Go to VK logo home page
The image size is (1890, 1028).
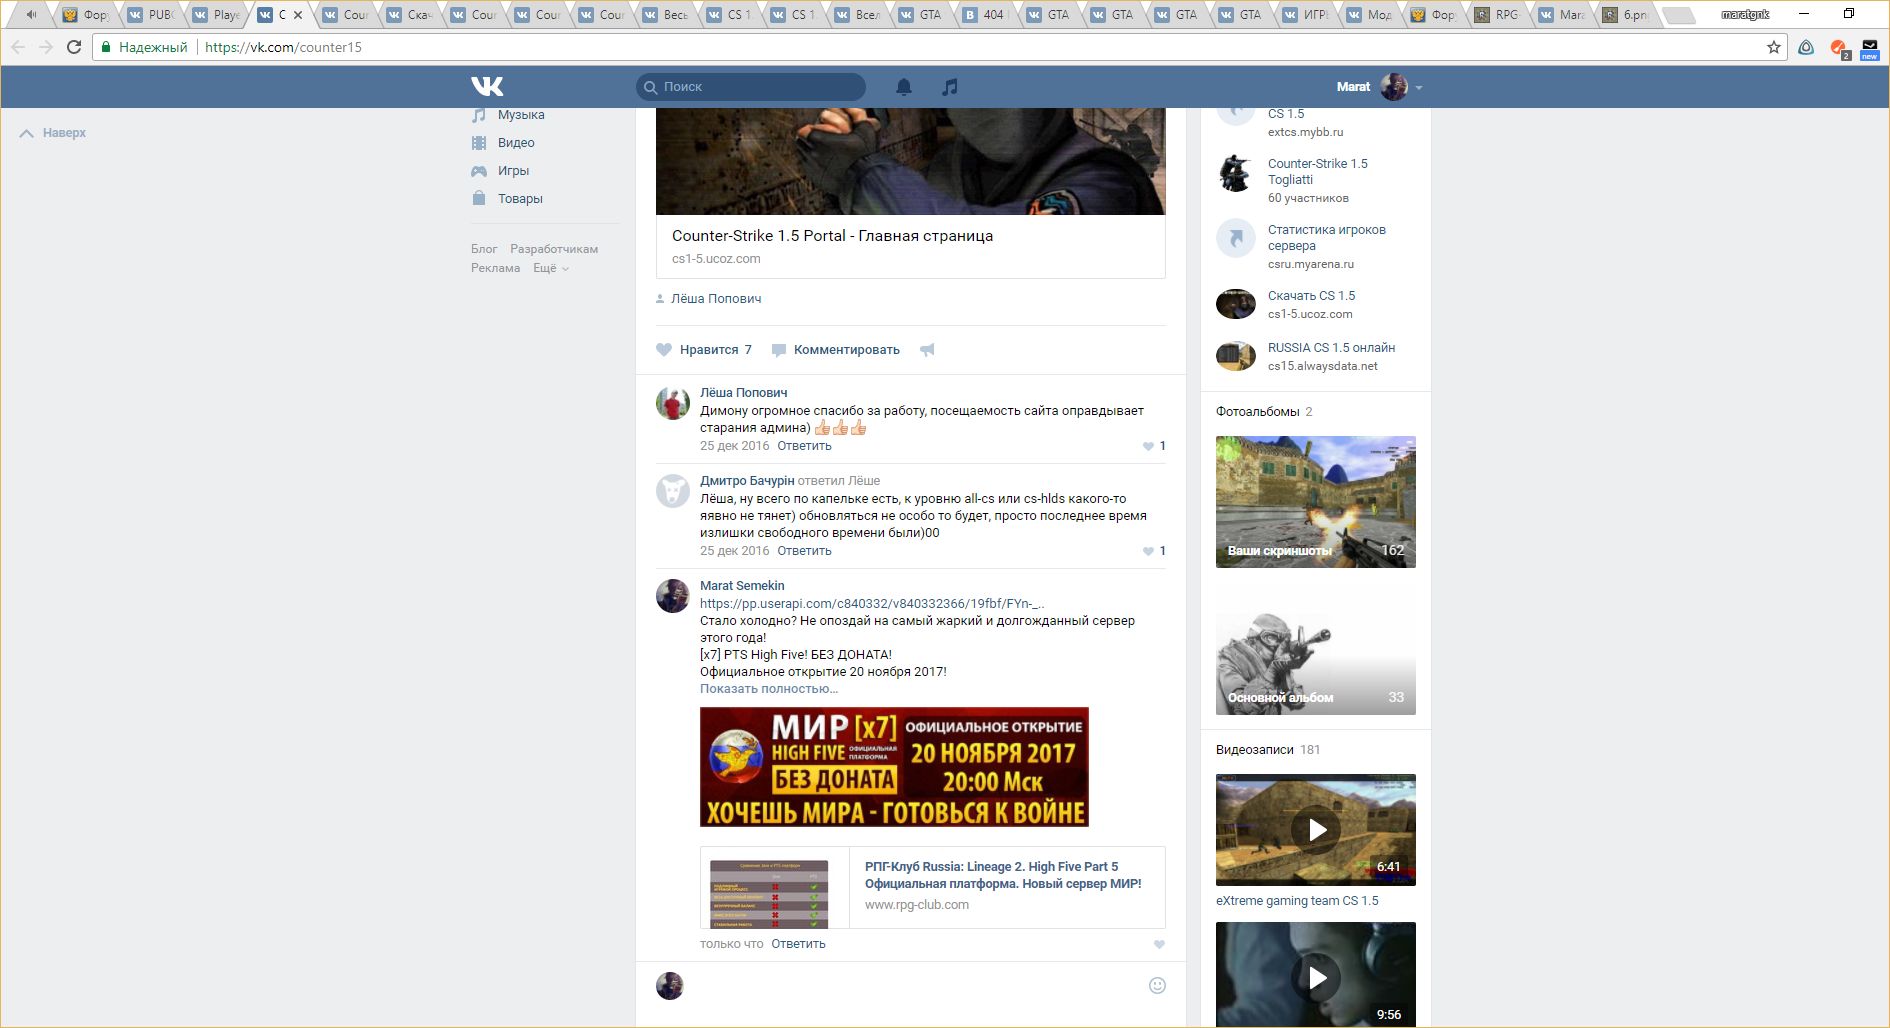[487, 87]
